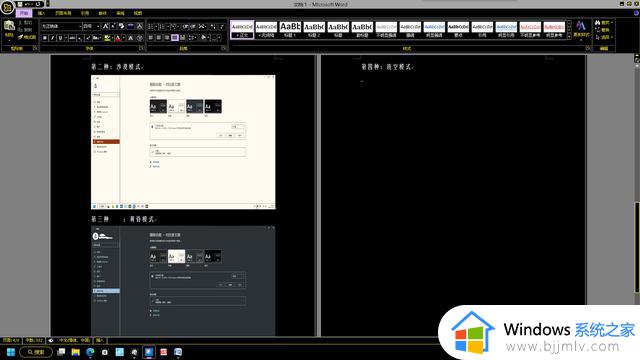Open the line spacing options
640x360 pixels.
click(x=192, y=38)
